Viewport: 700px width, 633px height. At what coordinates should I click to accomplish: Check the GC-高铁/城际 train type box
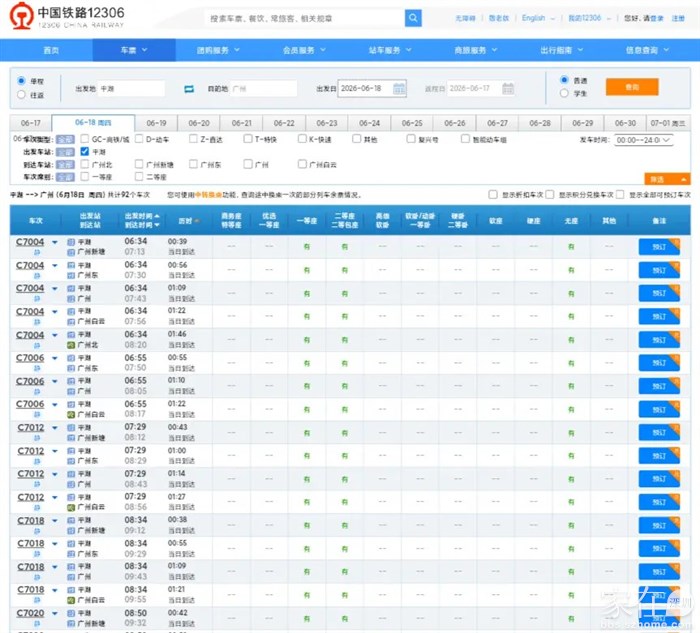(x=85, y=139)
